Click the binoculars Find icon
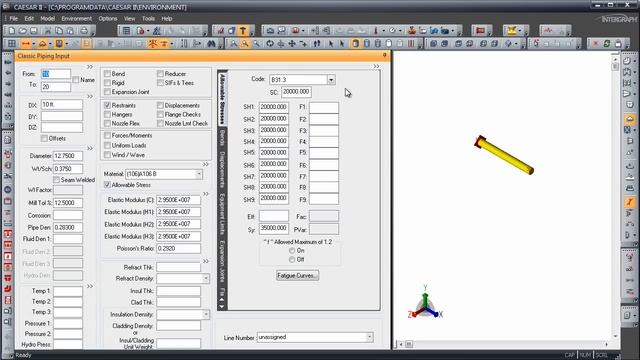Screen dimensions: 640x360 tap(211, 44)
